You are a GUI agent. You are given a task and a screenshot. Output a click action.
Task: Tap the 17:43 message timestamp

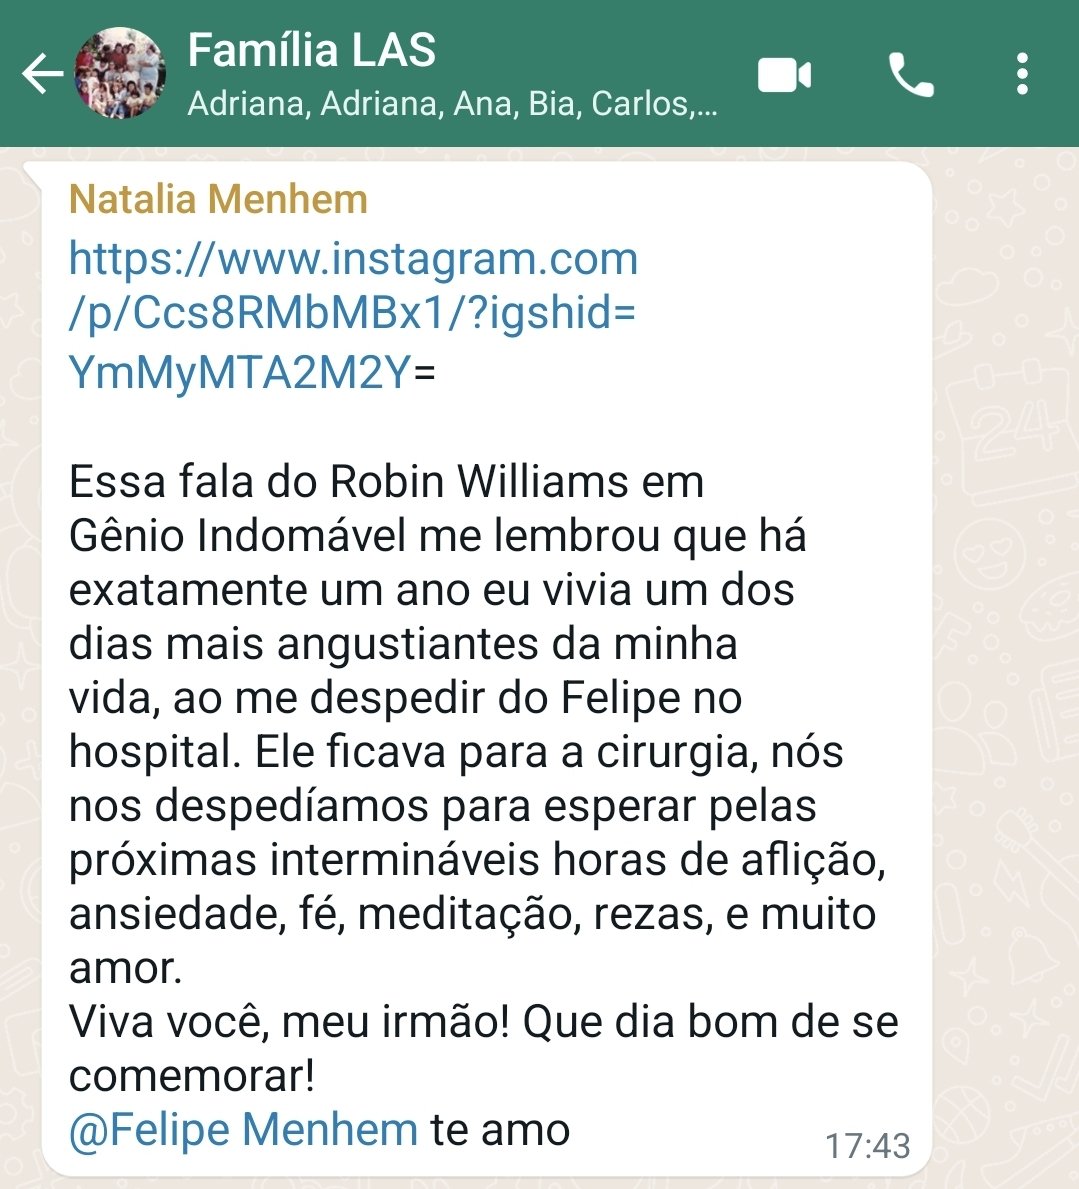pyautogui.click(x=867, y=1146)
